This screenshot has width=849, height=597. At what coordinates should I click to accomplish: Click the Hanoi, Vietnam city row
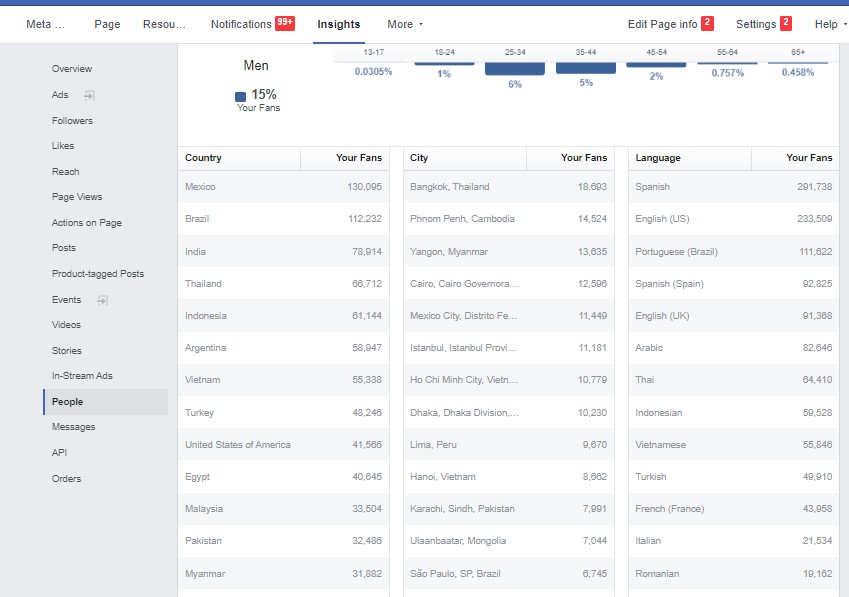pyautogui.click(x=508, y=477)
